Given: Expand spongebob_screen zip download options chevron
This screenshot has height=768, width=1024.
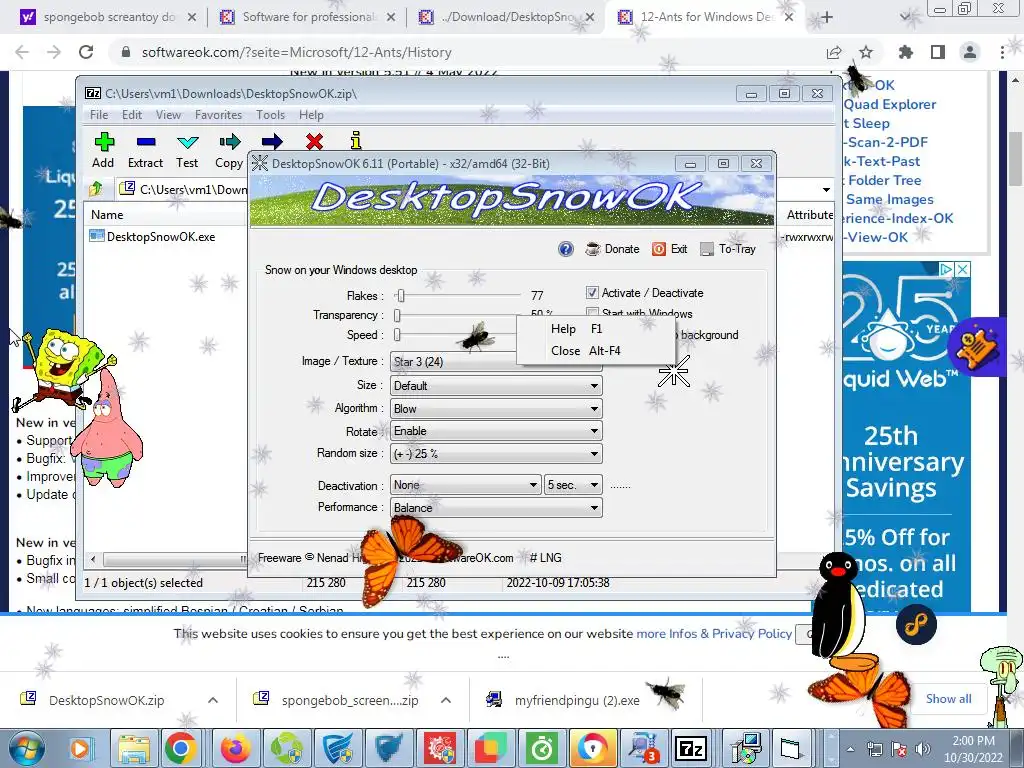Looking at the screenshot, I should coord(445,700).
